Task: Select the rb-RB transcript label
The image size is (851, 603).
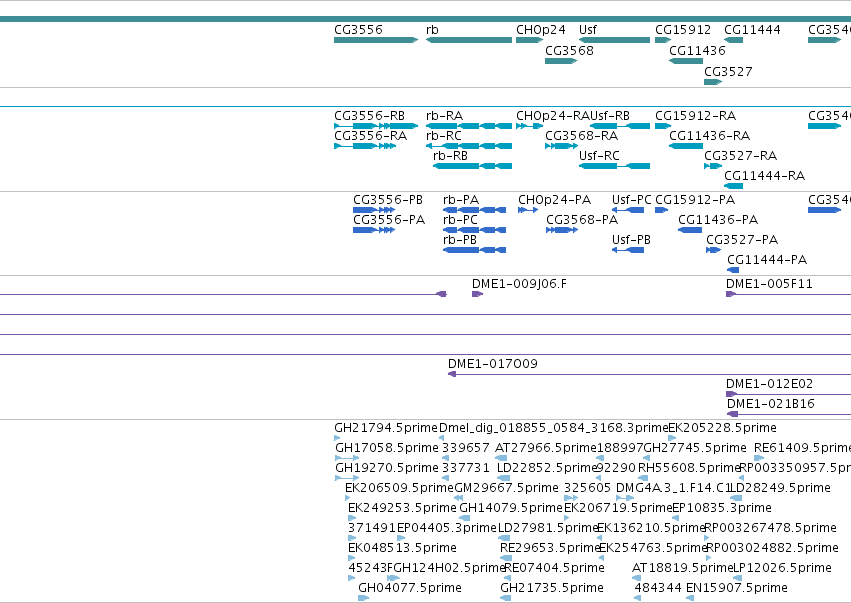Action: pyautogui.click(x=450, y=156)
